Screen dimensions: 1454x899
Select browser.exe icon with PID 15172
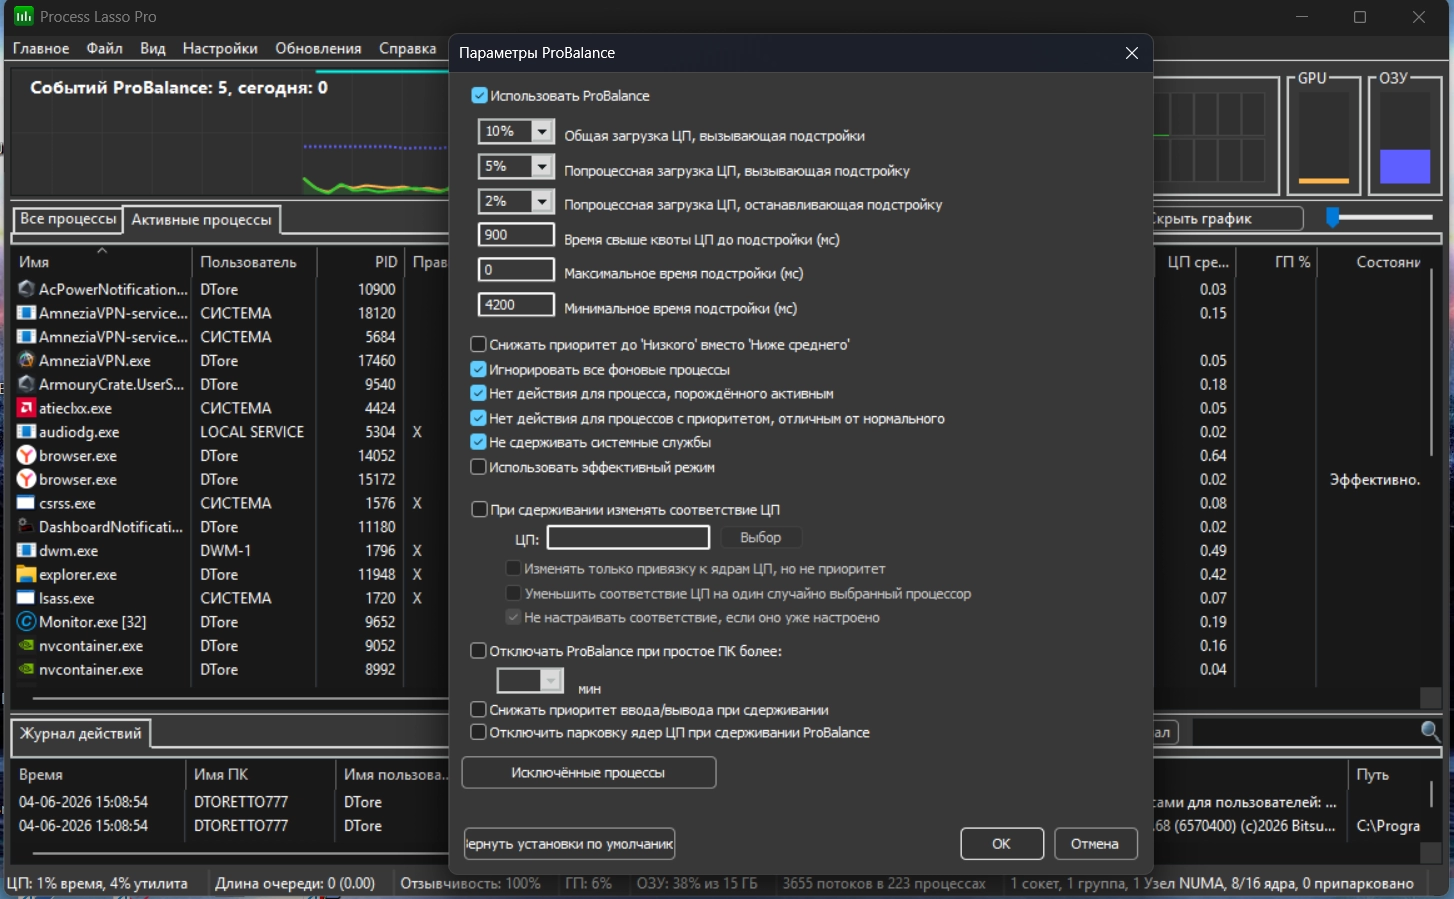(27, 479)
